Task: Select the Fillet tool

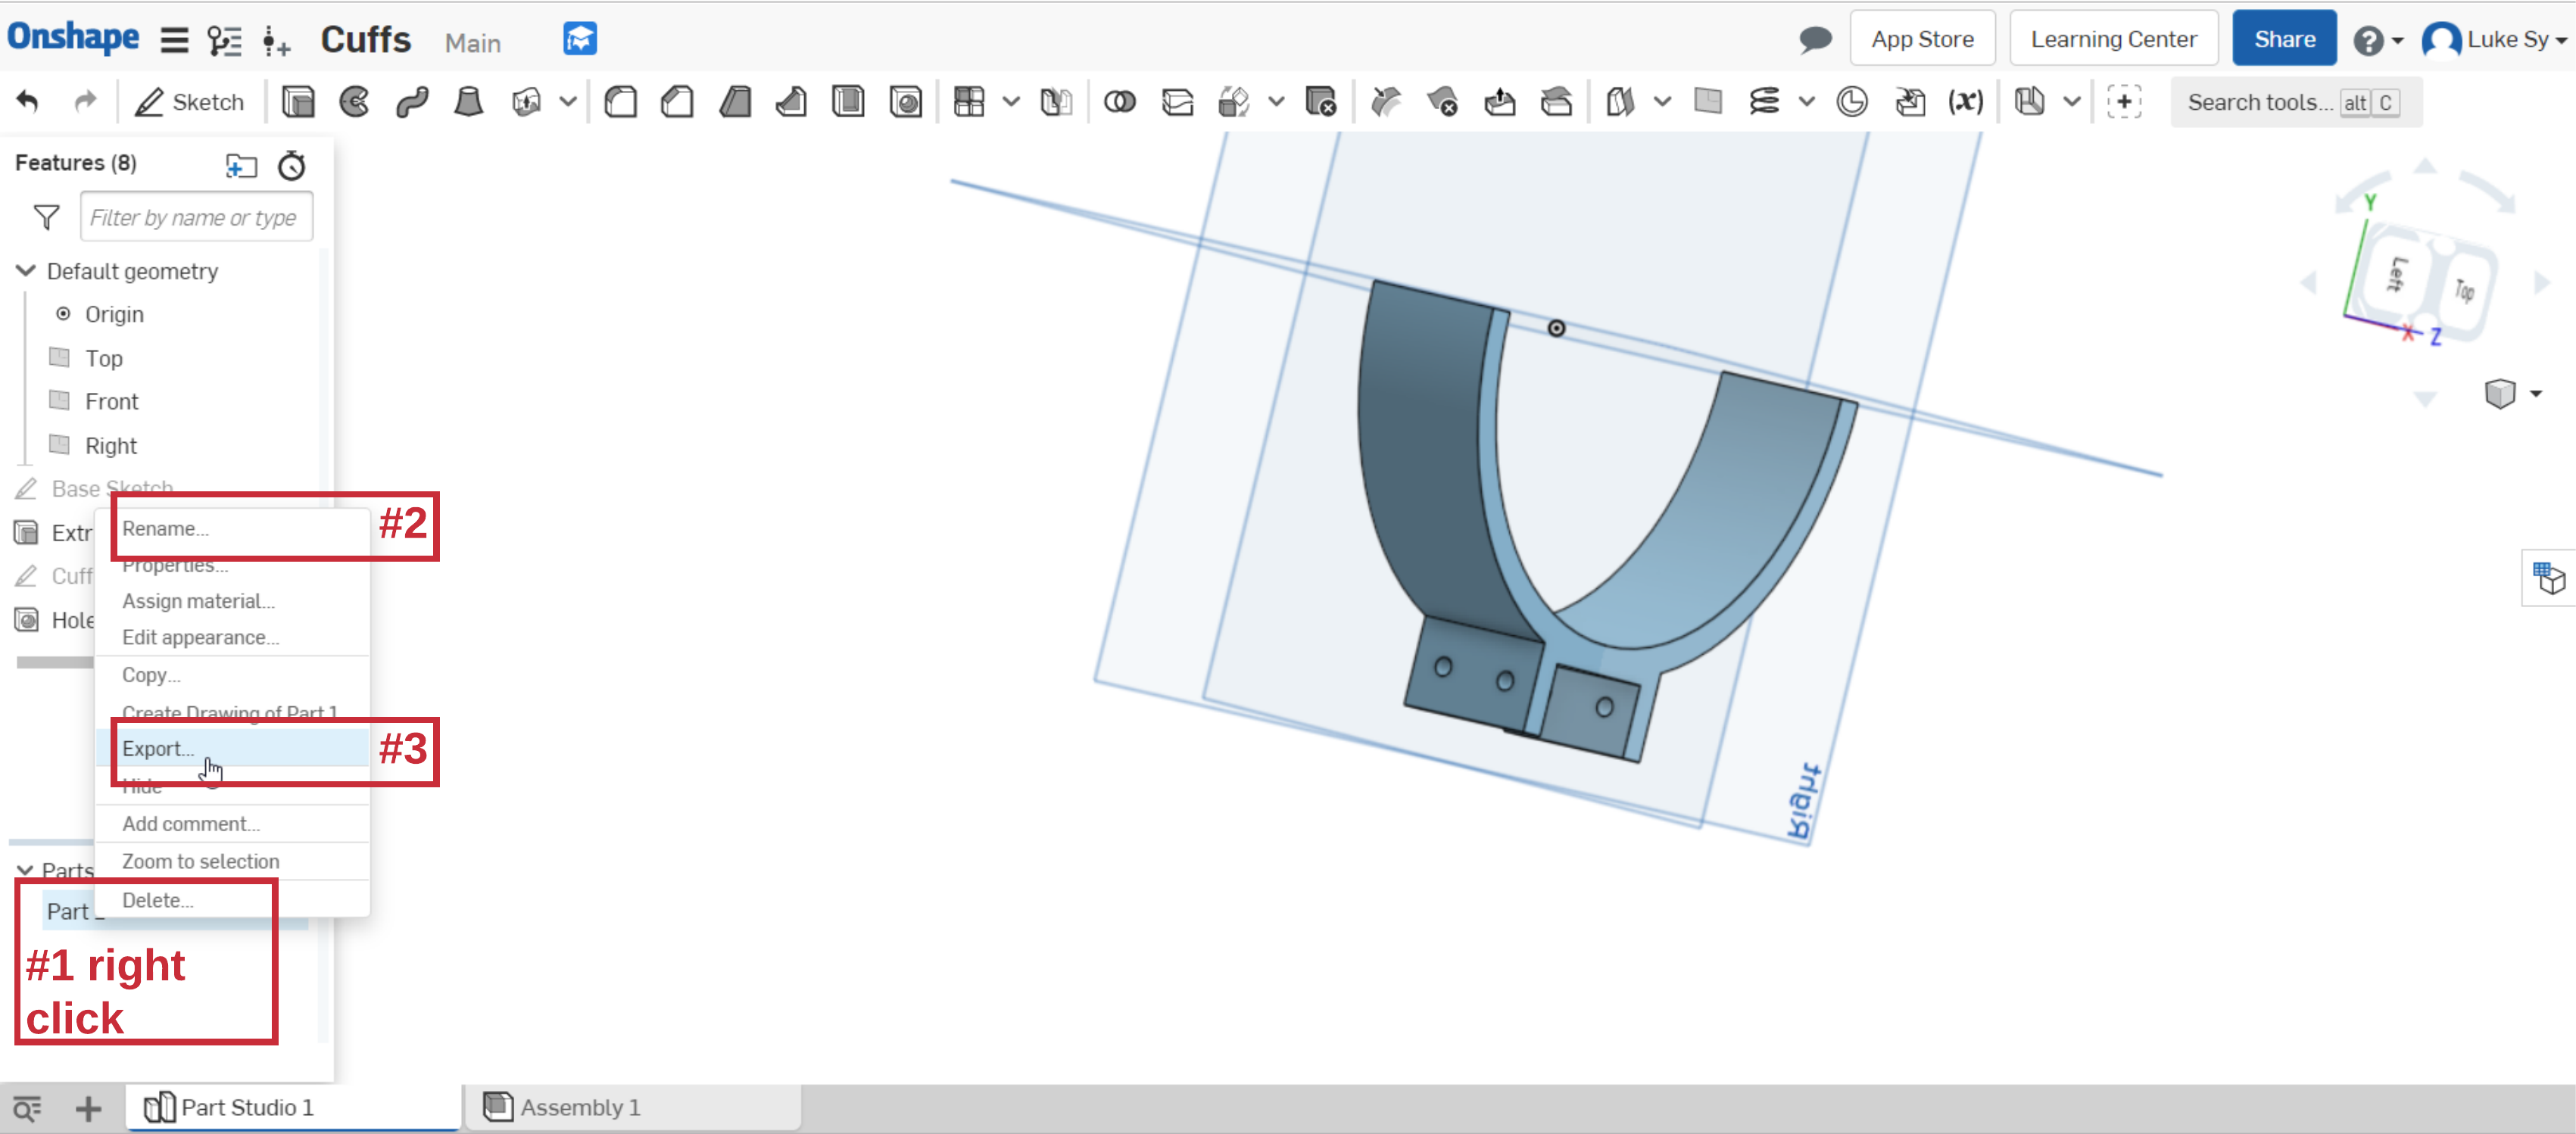Action: point(621,102)
